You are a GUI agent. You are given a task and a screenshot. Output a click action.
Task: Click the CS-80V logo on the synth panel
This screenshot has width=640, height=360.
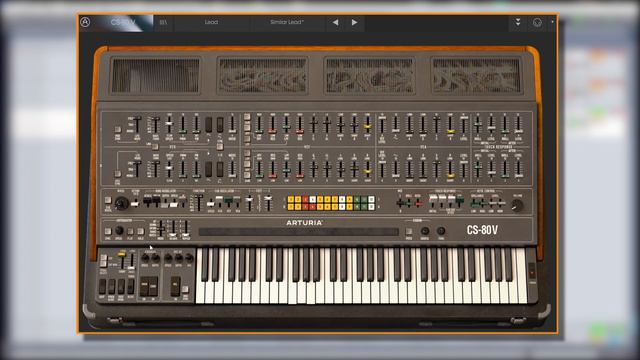click(482, 230)
